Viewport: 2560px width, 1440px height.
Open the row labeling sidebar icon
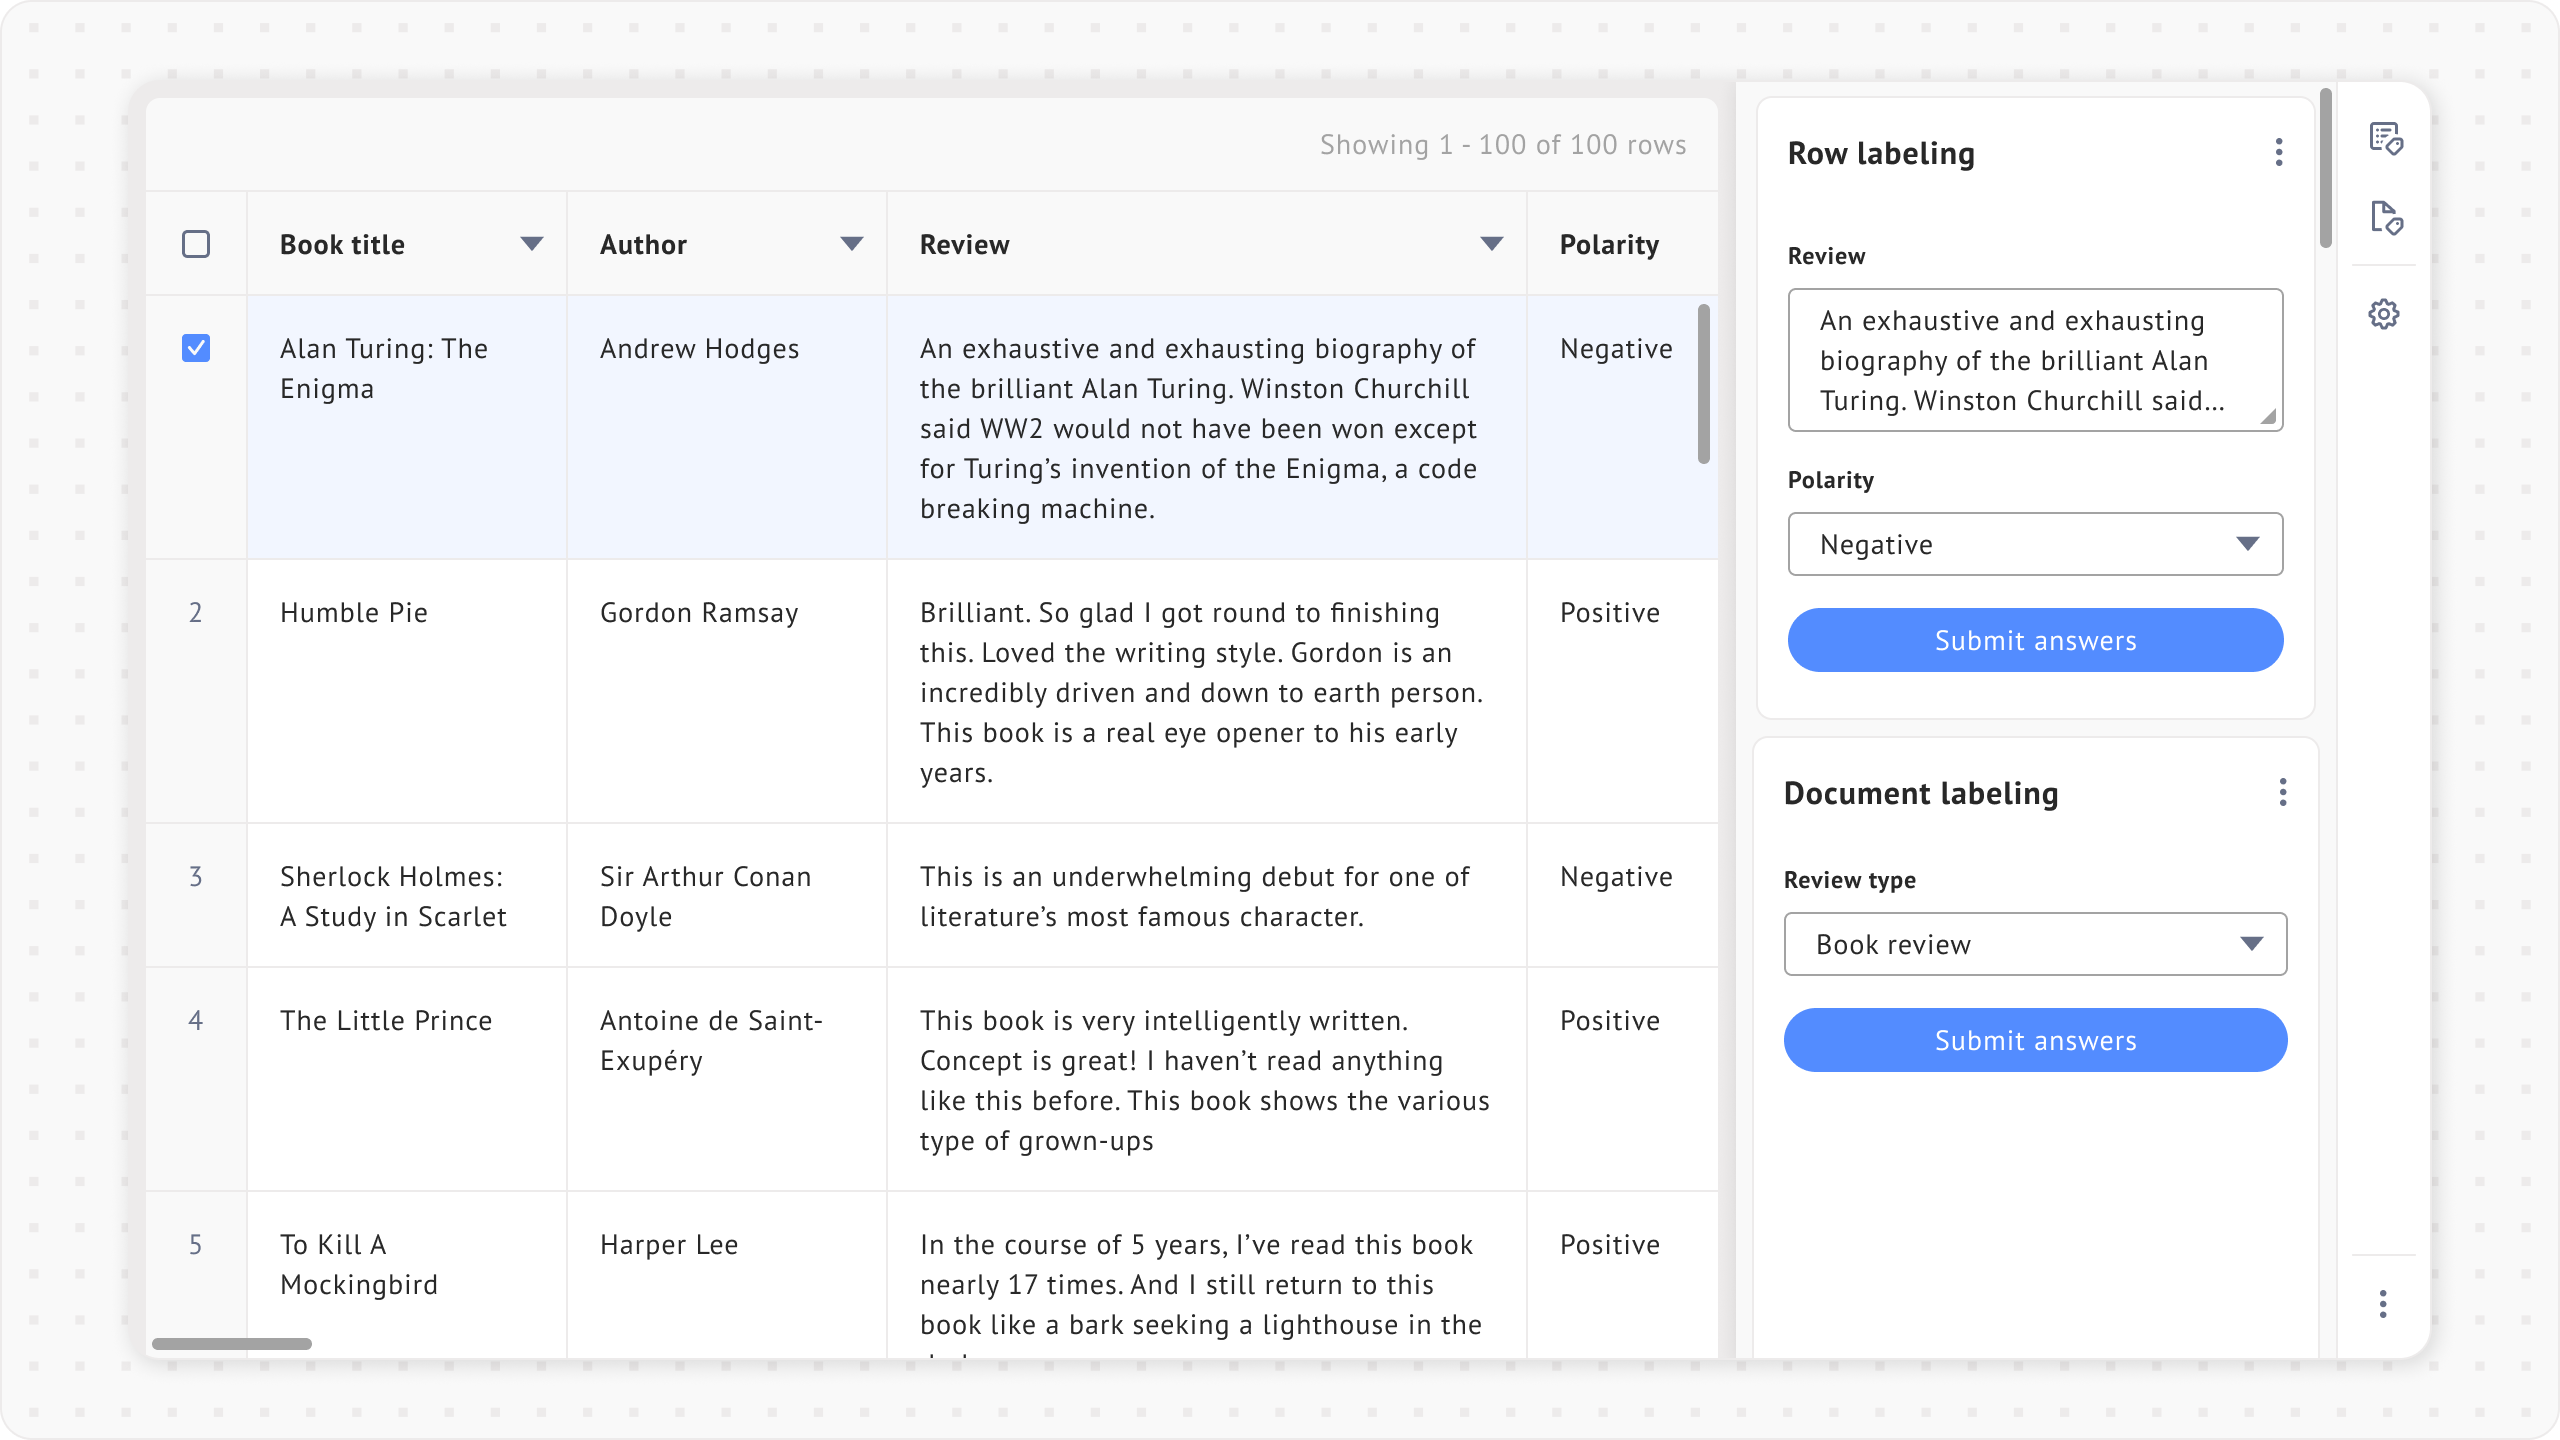[2385, 138]
